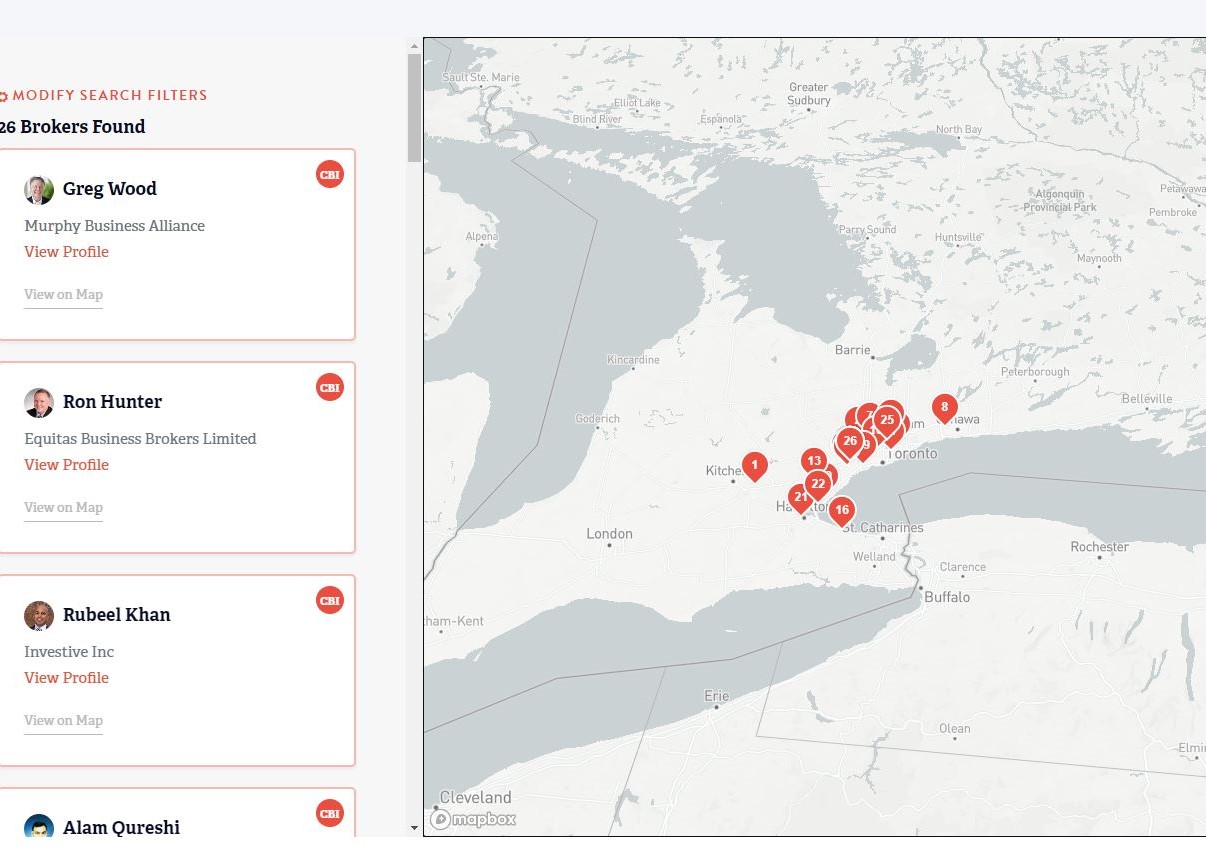Image resolution: width=1206 pixels, height=861 pixels.
Task: Open the Modify Search Filters link
Action: pos(110,96)
